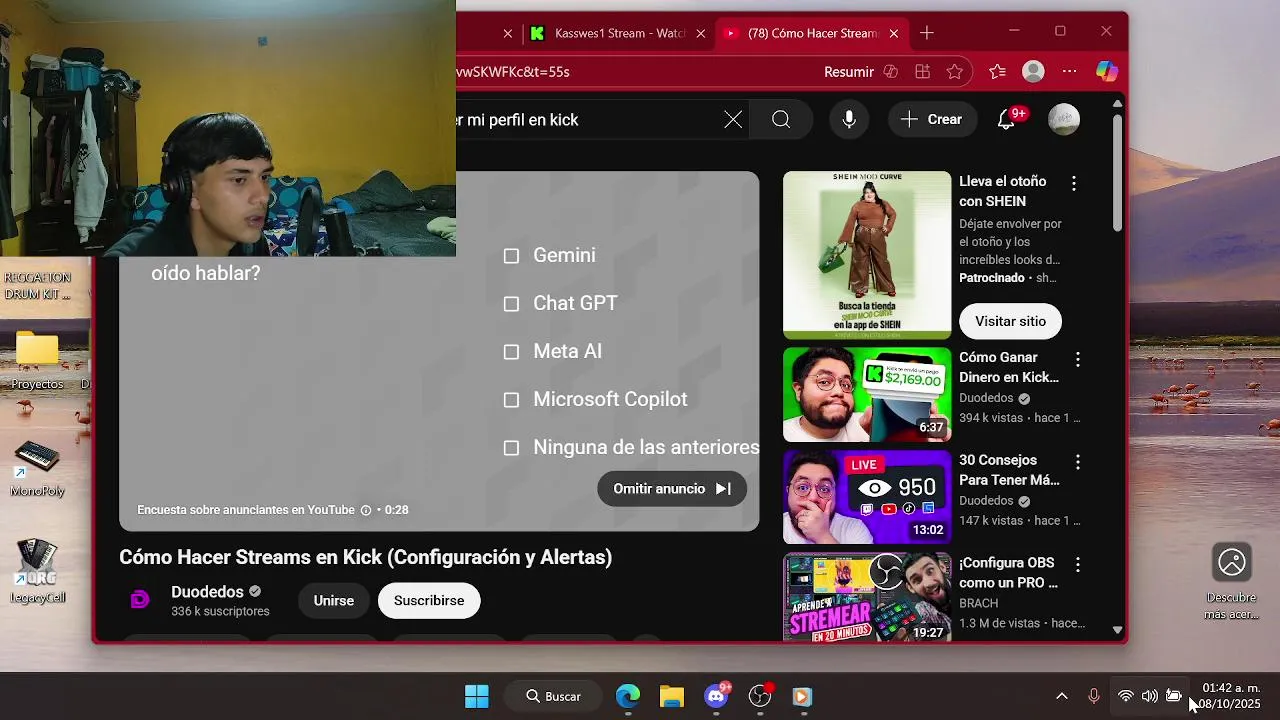Open the Copilot icon in Edge toolbar

click(1106, 72)
